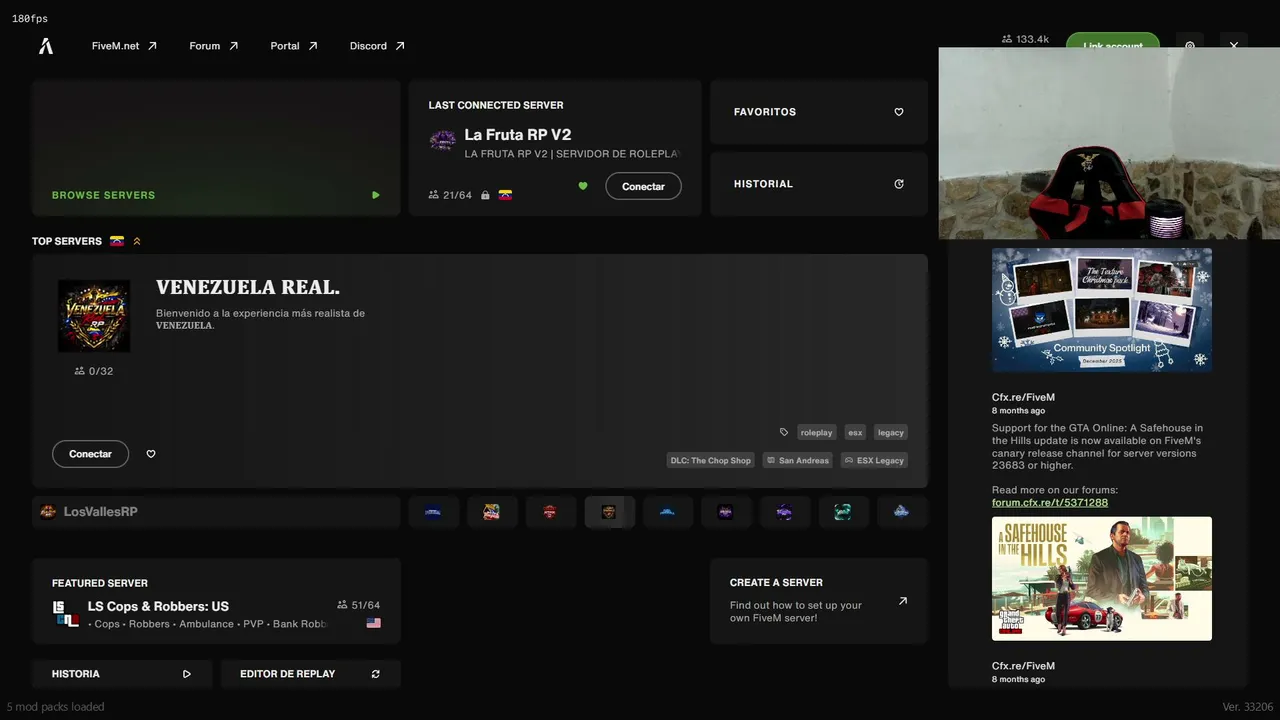Open the FiveM.net external link
Screen dimensions: 1280x720
coord(124,46)
